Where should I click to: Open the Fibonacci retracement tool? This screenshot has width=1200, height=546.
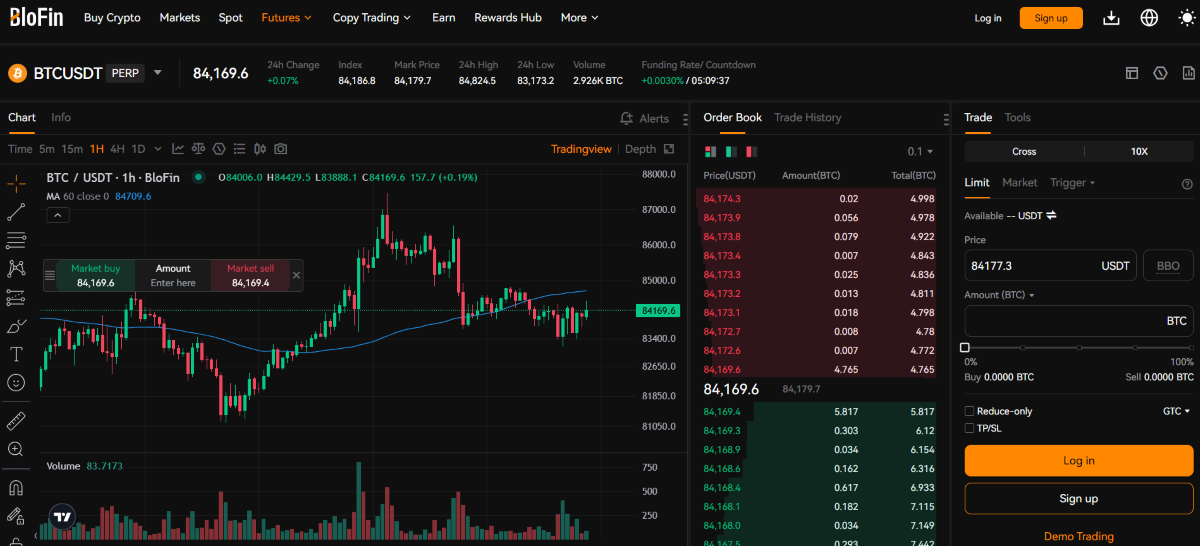(16, 240)
